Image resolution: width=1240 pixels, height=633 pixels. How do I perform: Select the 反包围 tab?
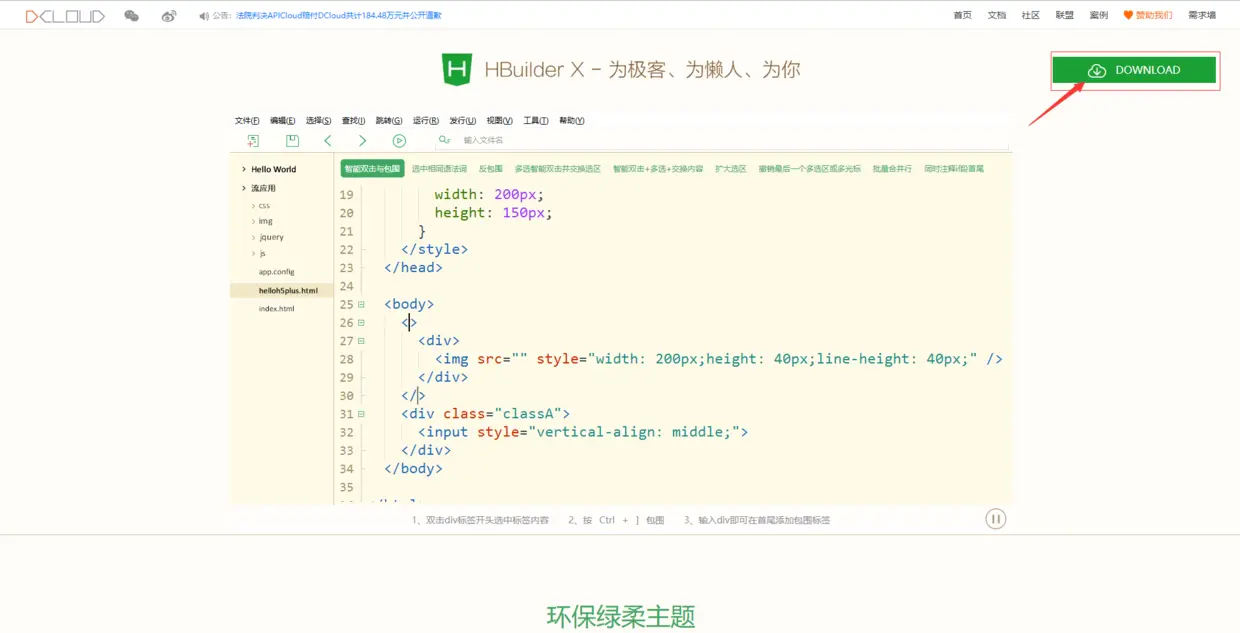pos(490,169)
